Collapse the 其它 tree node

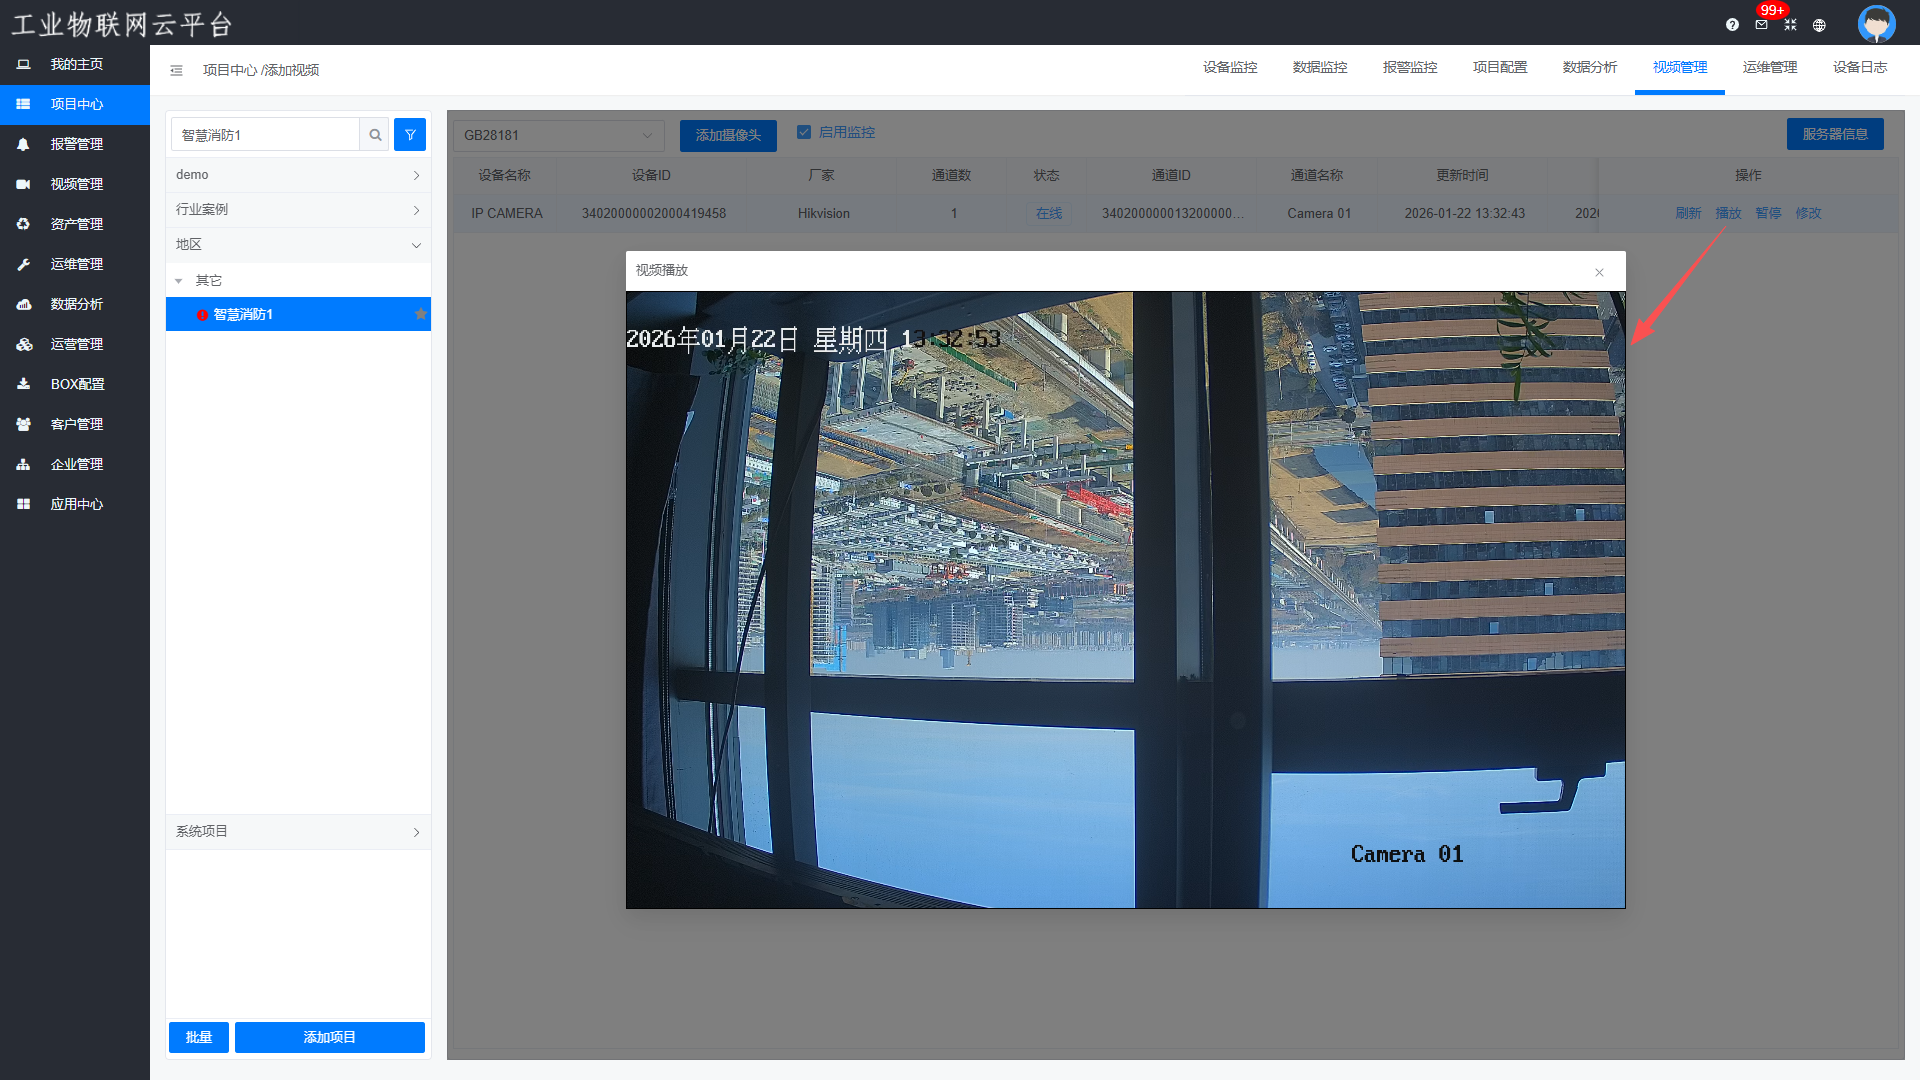[x=179, y=281]
